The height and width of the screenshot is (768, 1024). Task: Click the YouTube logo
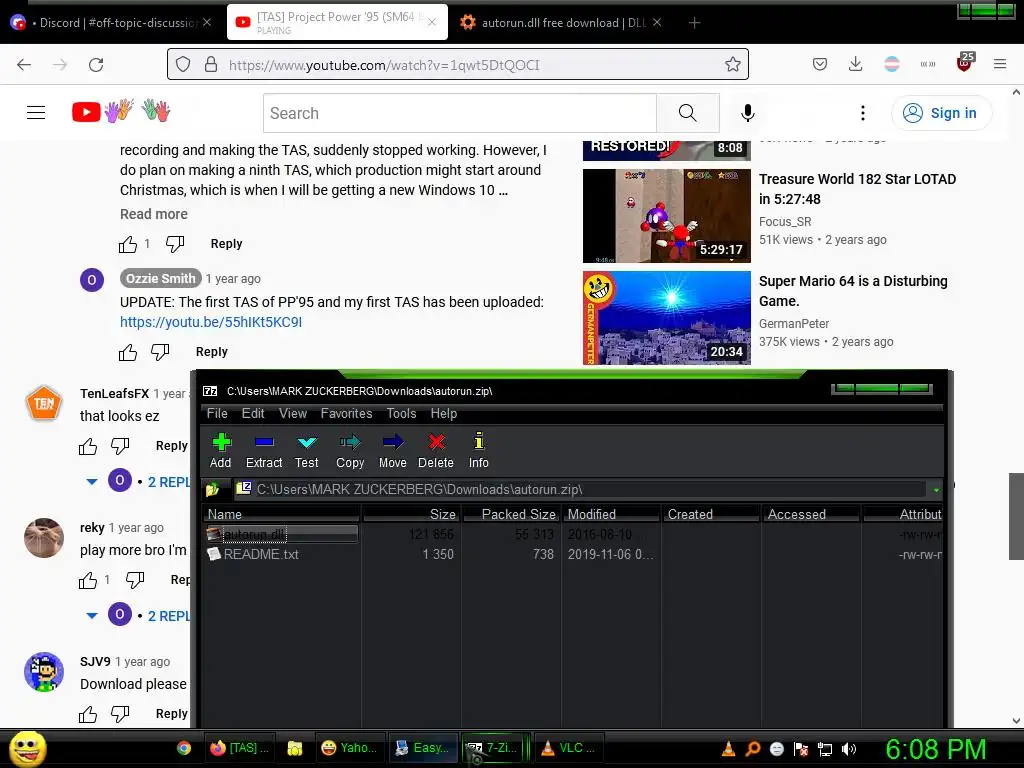tap(121, 112)
